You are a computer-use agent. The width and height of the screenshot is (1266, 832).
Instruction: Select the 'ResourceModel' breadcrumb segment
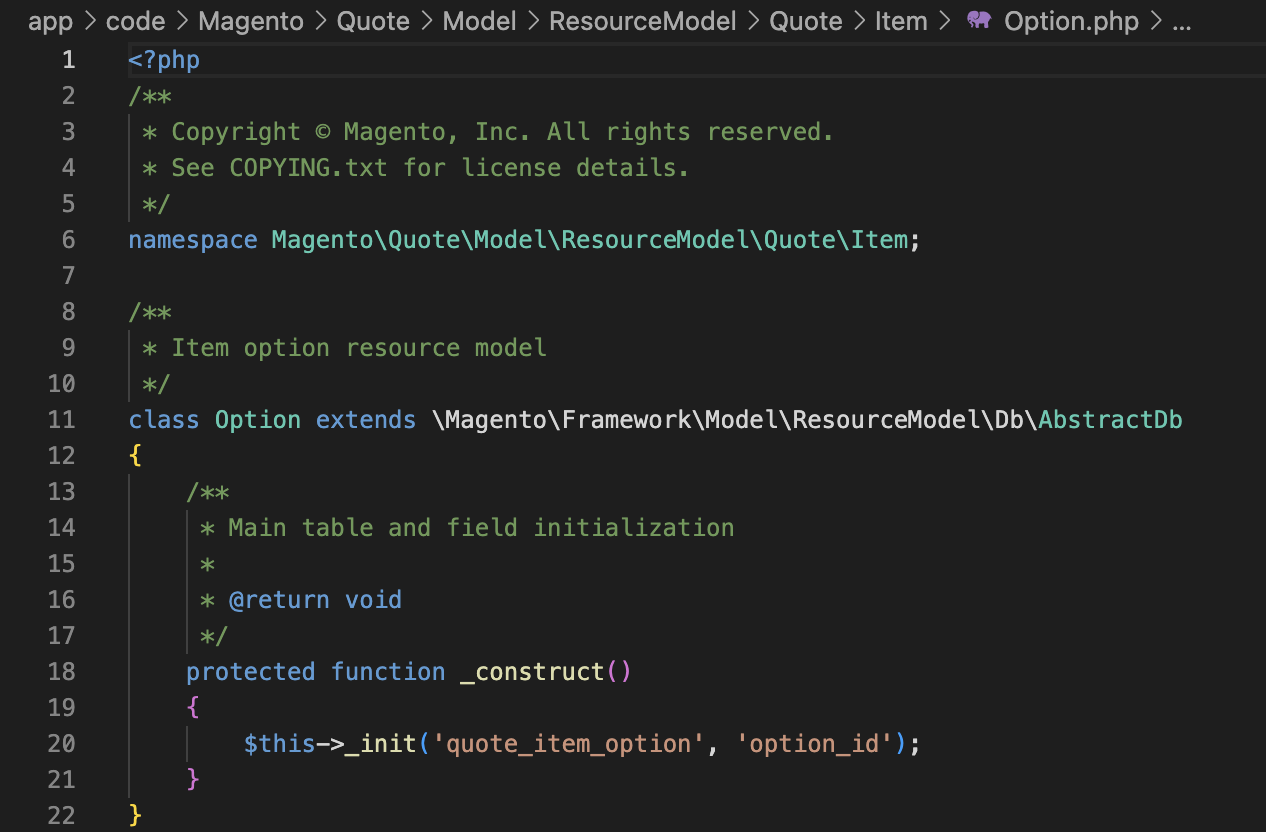[x=643, y=21]
